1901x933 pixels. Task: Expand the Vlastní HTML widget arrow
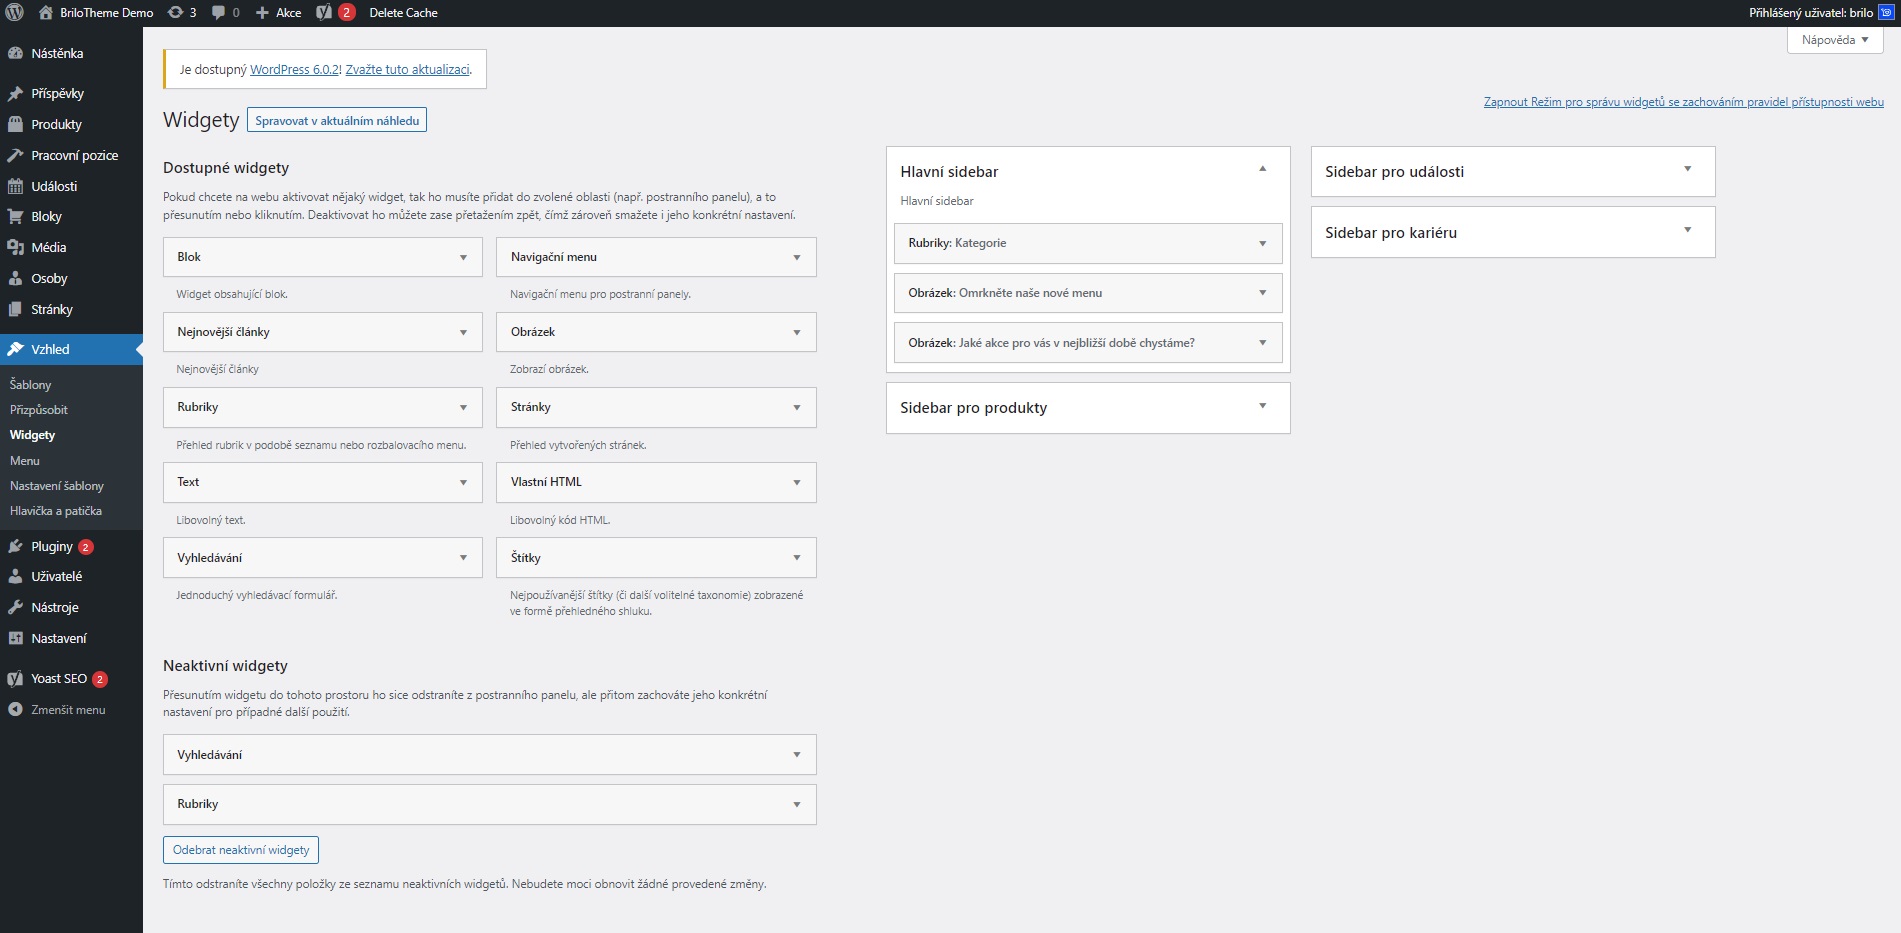click(x=796, y=483)
